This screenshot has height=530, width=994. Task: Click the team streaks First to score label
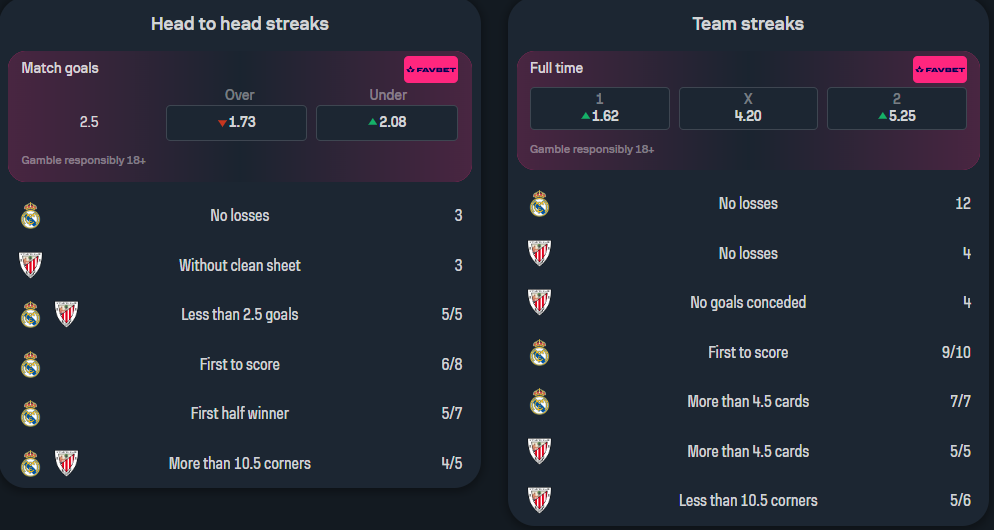pyautogui.click(x=748, y=352)
